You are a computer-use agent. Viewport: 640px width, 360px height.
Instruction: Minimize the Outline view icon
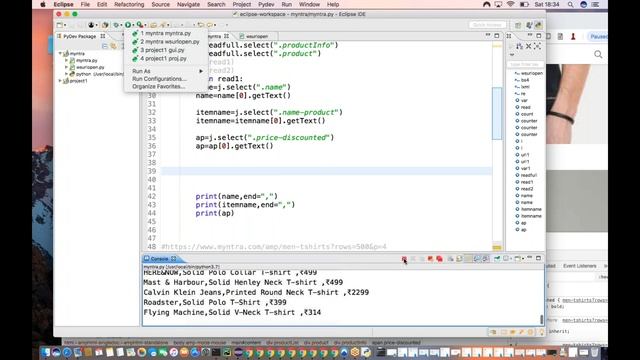tap(530, 36)
